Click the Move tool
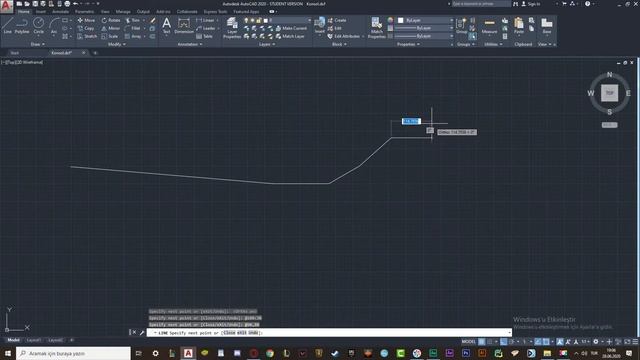 pos(86,20)
